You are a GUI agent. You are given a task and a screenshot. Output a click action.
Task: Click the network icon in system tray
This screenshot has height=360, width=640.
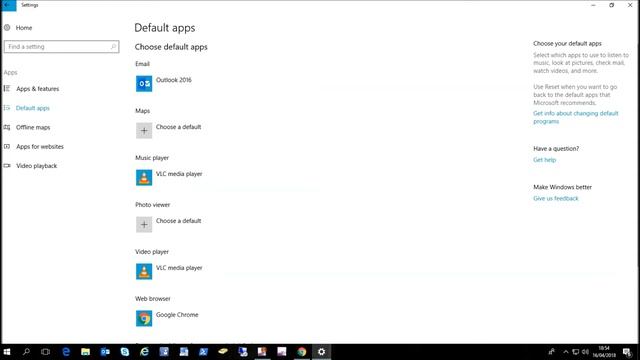(576, 352)
